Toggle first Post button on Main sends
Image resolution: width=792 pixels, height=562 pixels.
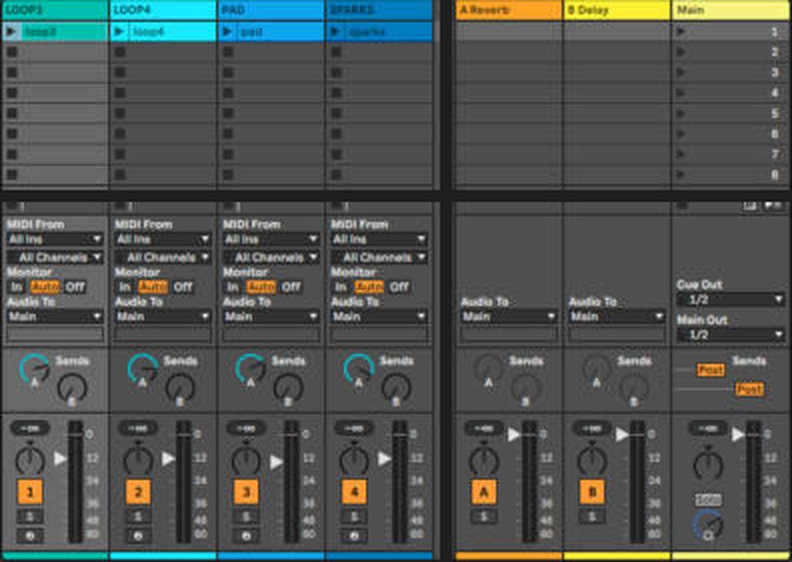[x=710, y=370]
